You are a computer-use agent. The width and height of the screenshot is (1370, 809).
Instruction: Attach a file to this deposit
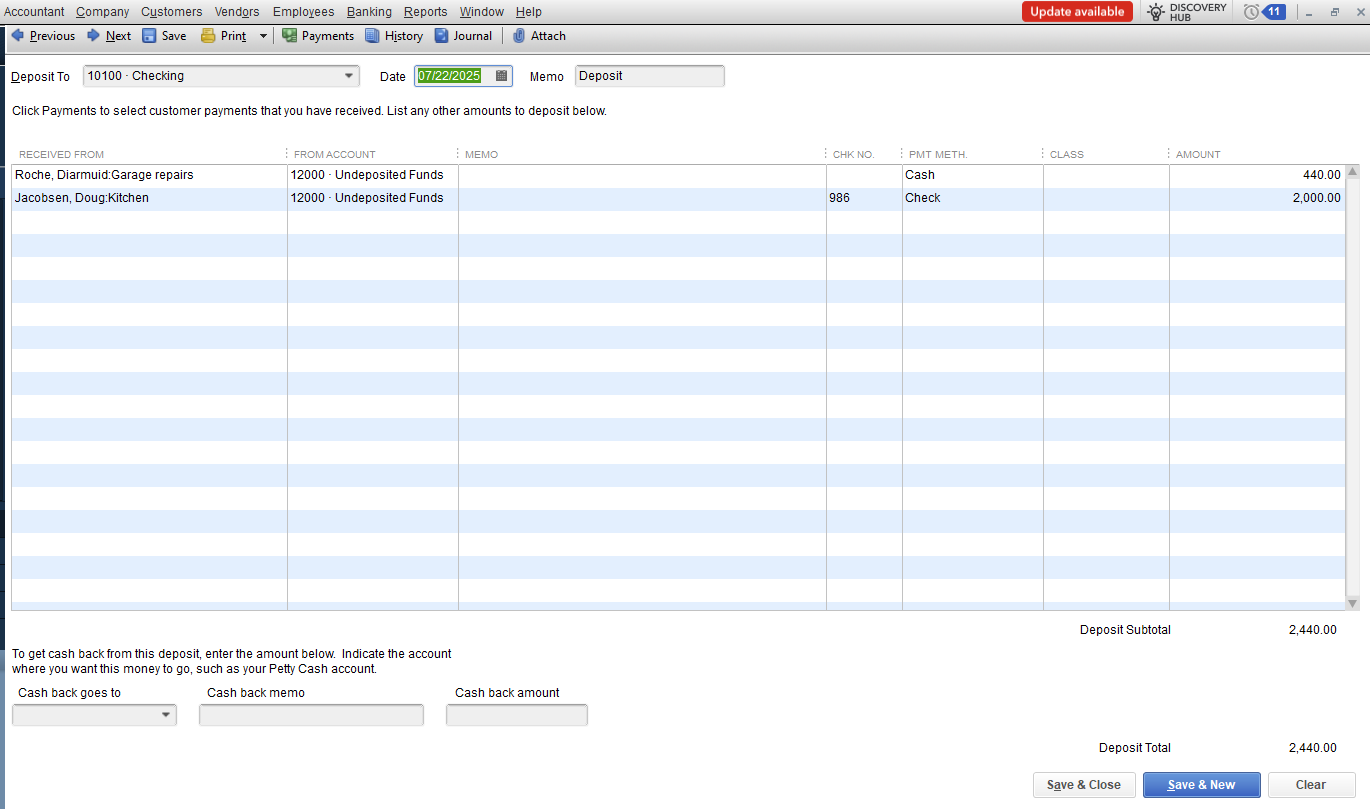[539, 36]
